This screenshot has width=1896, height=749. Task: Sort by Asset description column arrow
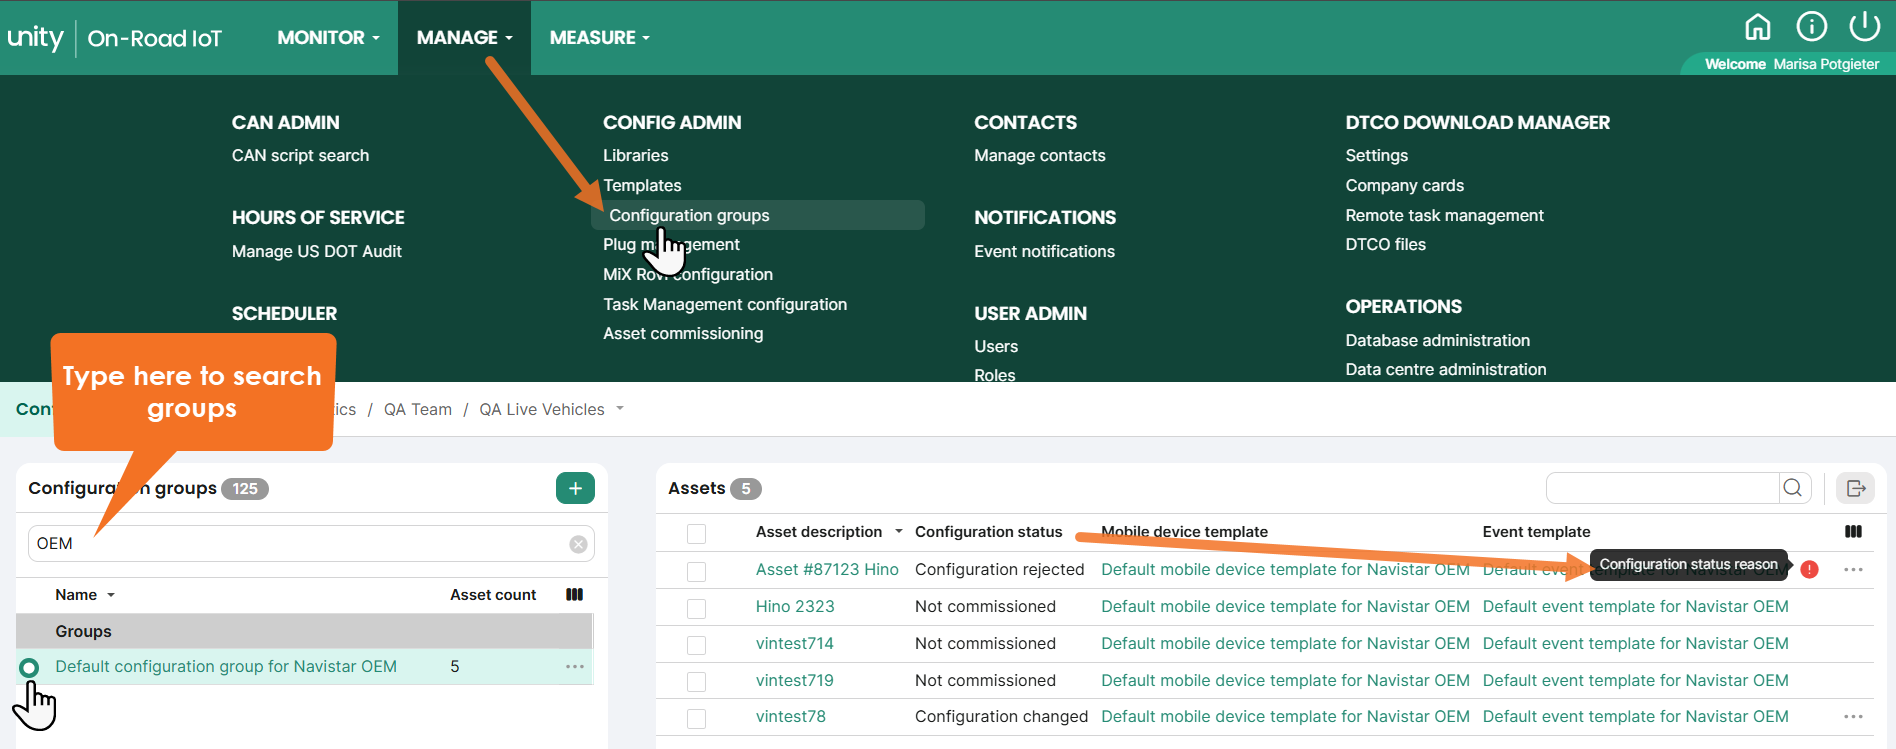pos(898,532)
